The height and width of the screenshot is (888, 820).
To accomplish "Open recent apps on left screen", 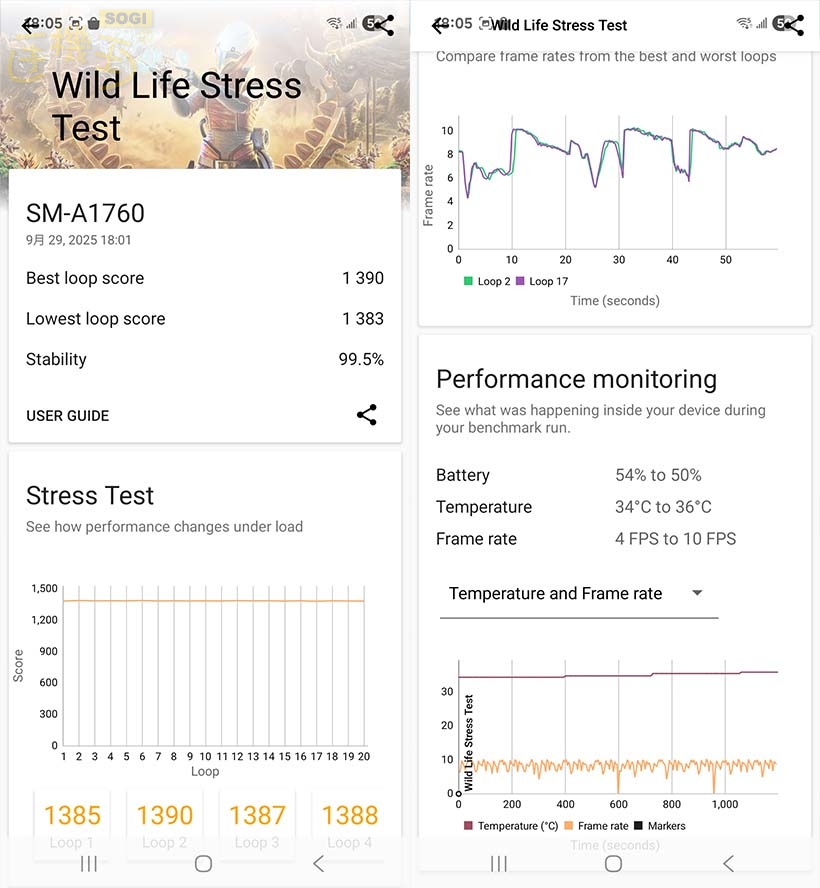I will tap(89, 863).
